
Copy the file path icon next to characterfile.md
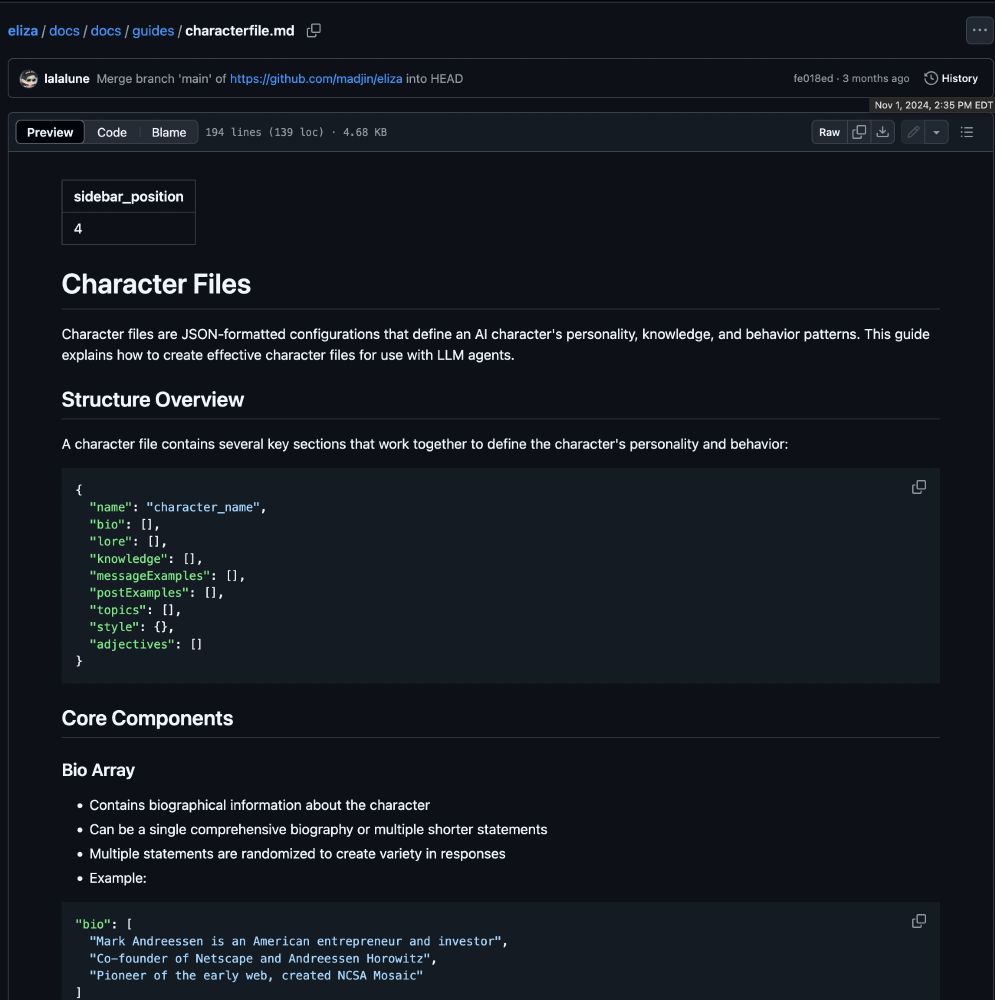click(x=313, y=31)
